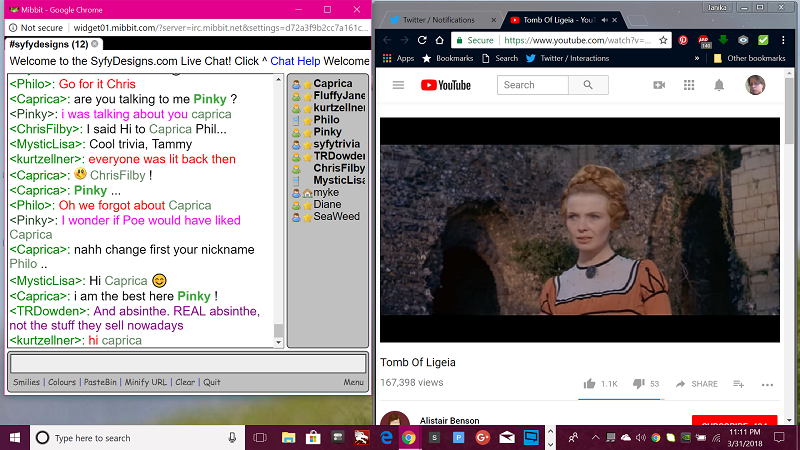Click the Pinterest extension icon
The height and width of the screenshot is (450, 800).
683,40
